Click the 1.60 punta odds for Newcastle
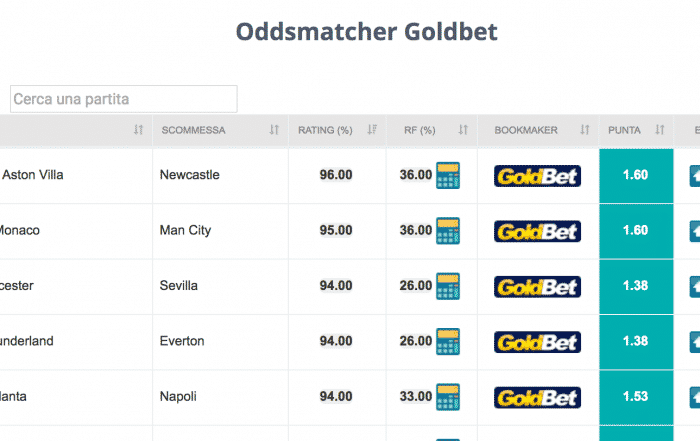 (636, 175)
